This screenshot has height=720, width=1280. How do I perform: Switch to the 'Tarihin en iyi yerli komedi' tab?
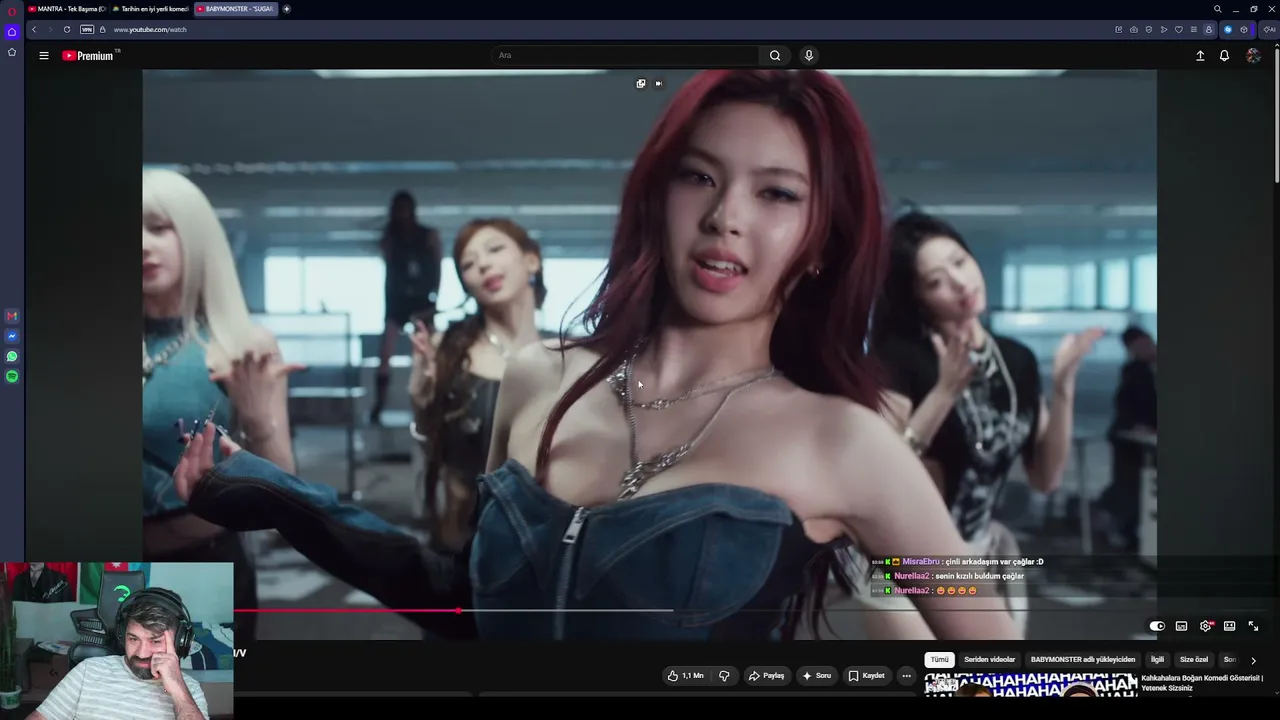tap(151, 9)
